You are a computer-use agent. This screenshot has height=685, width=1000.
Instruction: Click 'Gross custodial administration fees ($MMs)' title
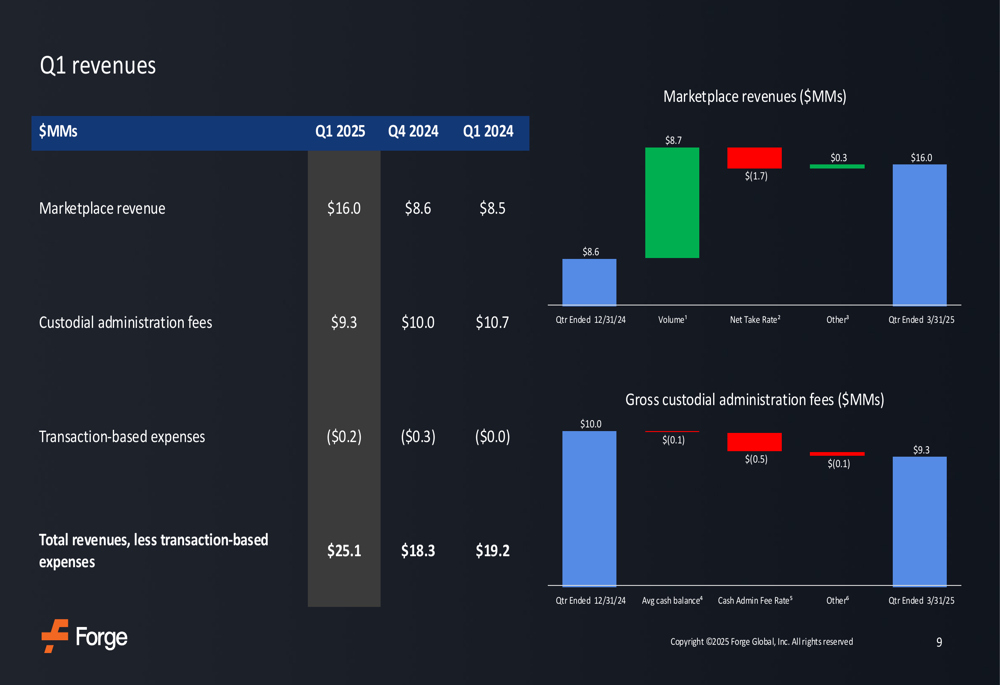coord(754,400)
